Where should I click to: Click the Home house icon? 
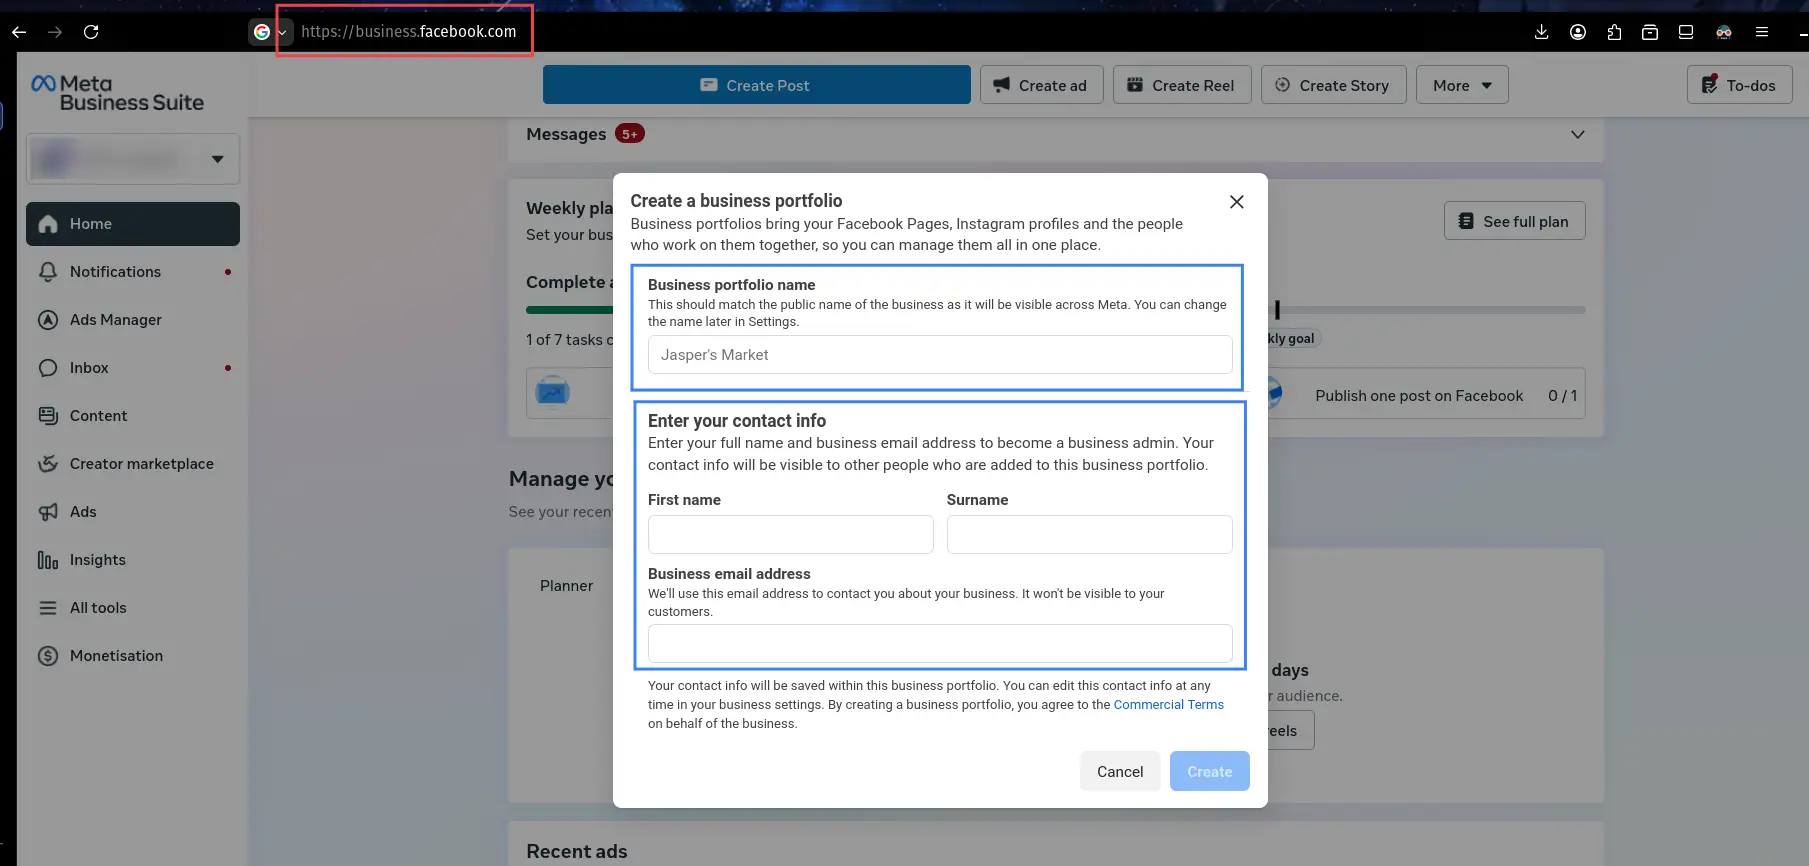point(48,224)
